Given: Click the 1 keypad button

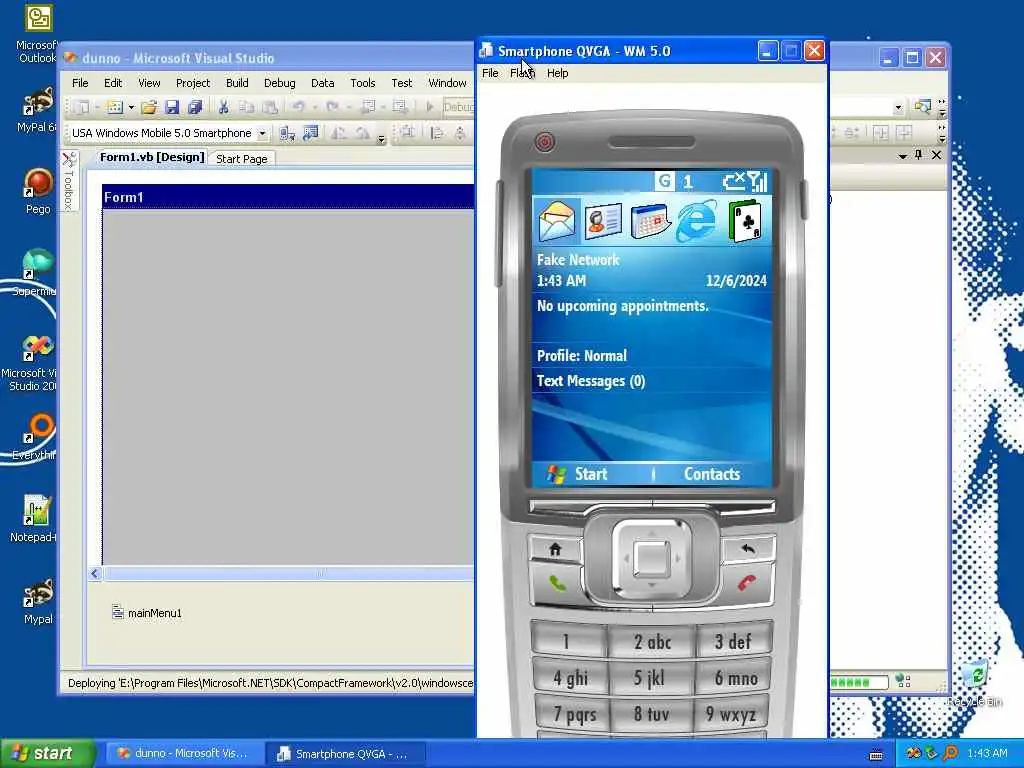Looking at the screenshot, I should click(567, 642).
